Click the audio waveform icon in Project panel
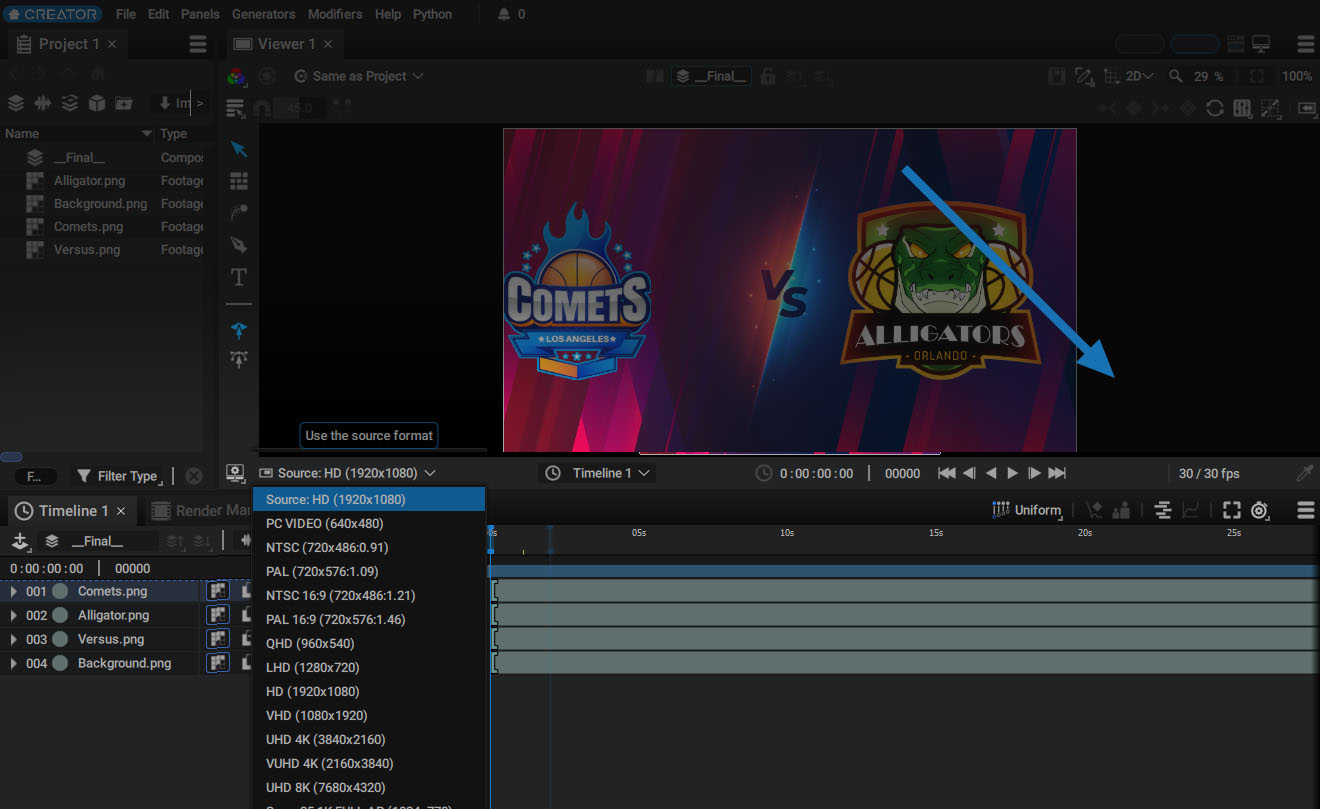This screenshot has width=1320, height=809. click(43, 102)
